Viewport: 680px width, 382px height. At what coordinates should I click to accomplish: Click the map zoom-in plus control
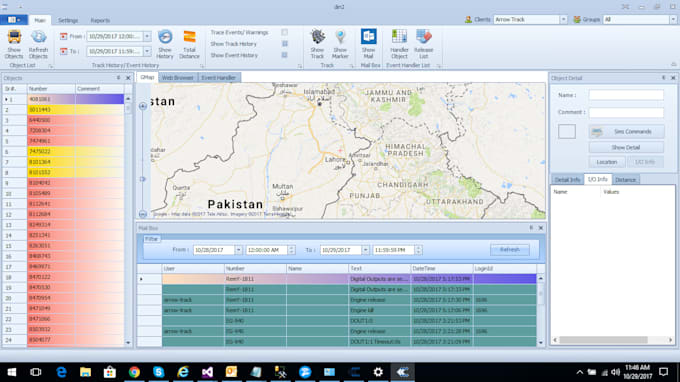pyautogui.click(x=143, y=106)
